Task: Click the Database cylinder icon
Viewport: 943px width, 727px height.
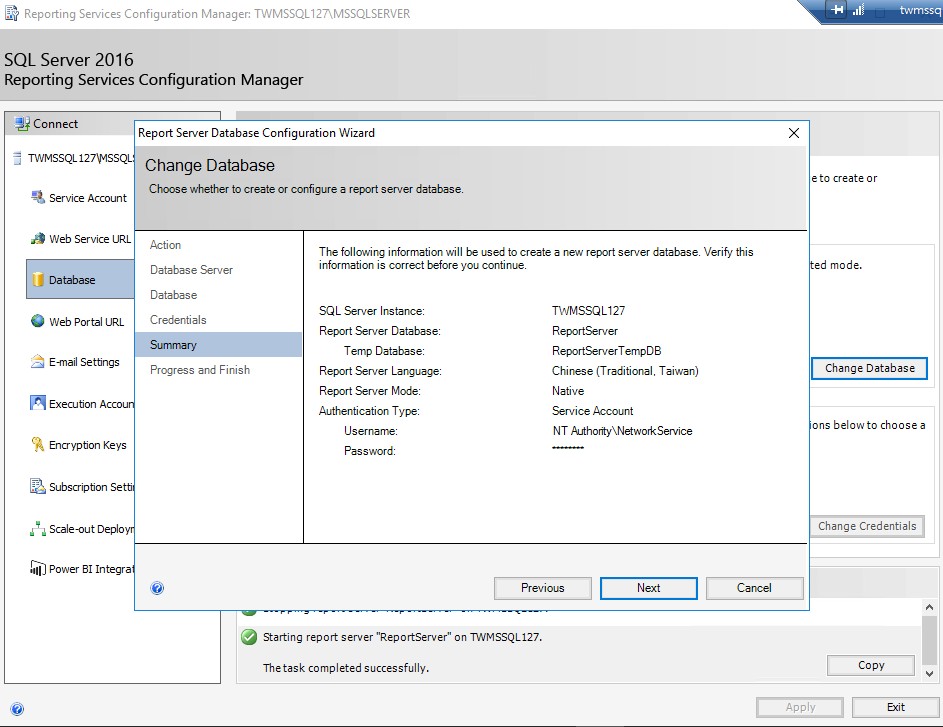Action: pyautogui.click(x=38, y=280)
